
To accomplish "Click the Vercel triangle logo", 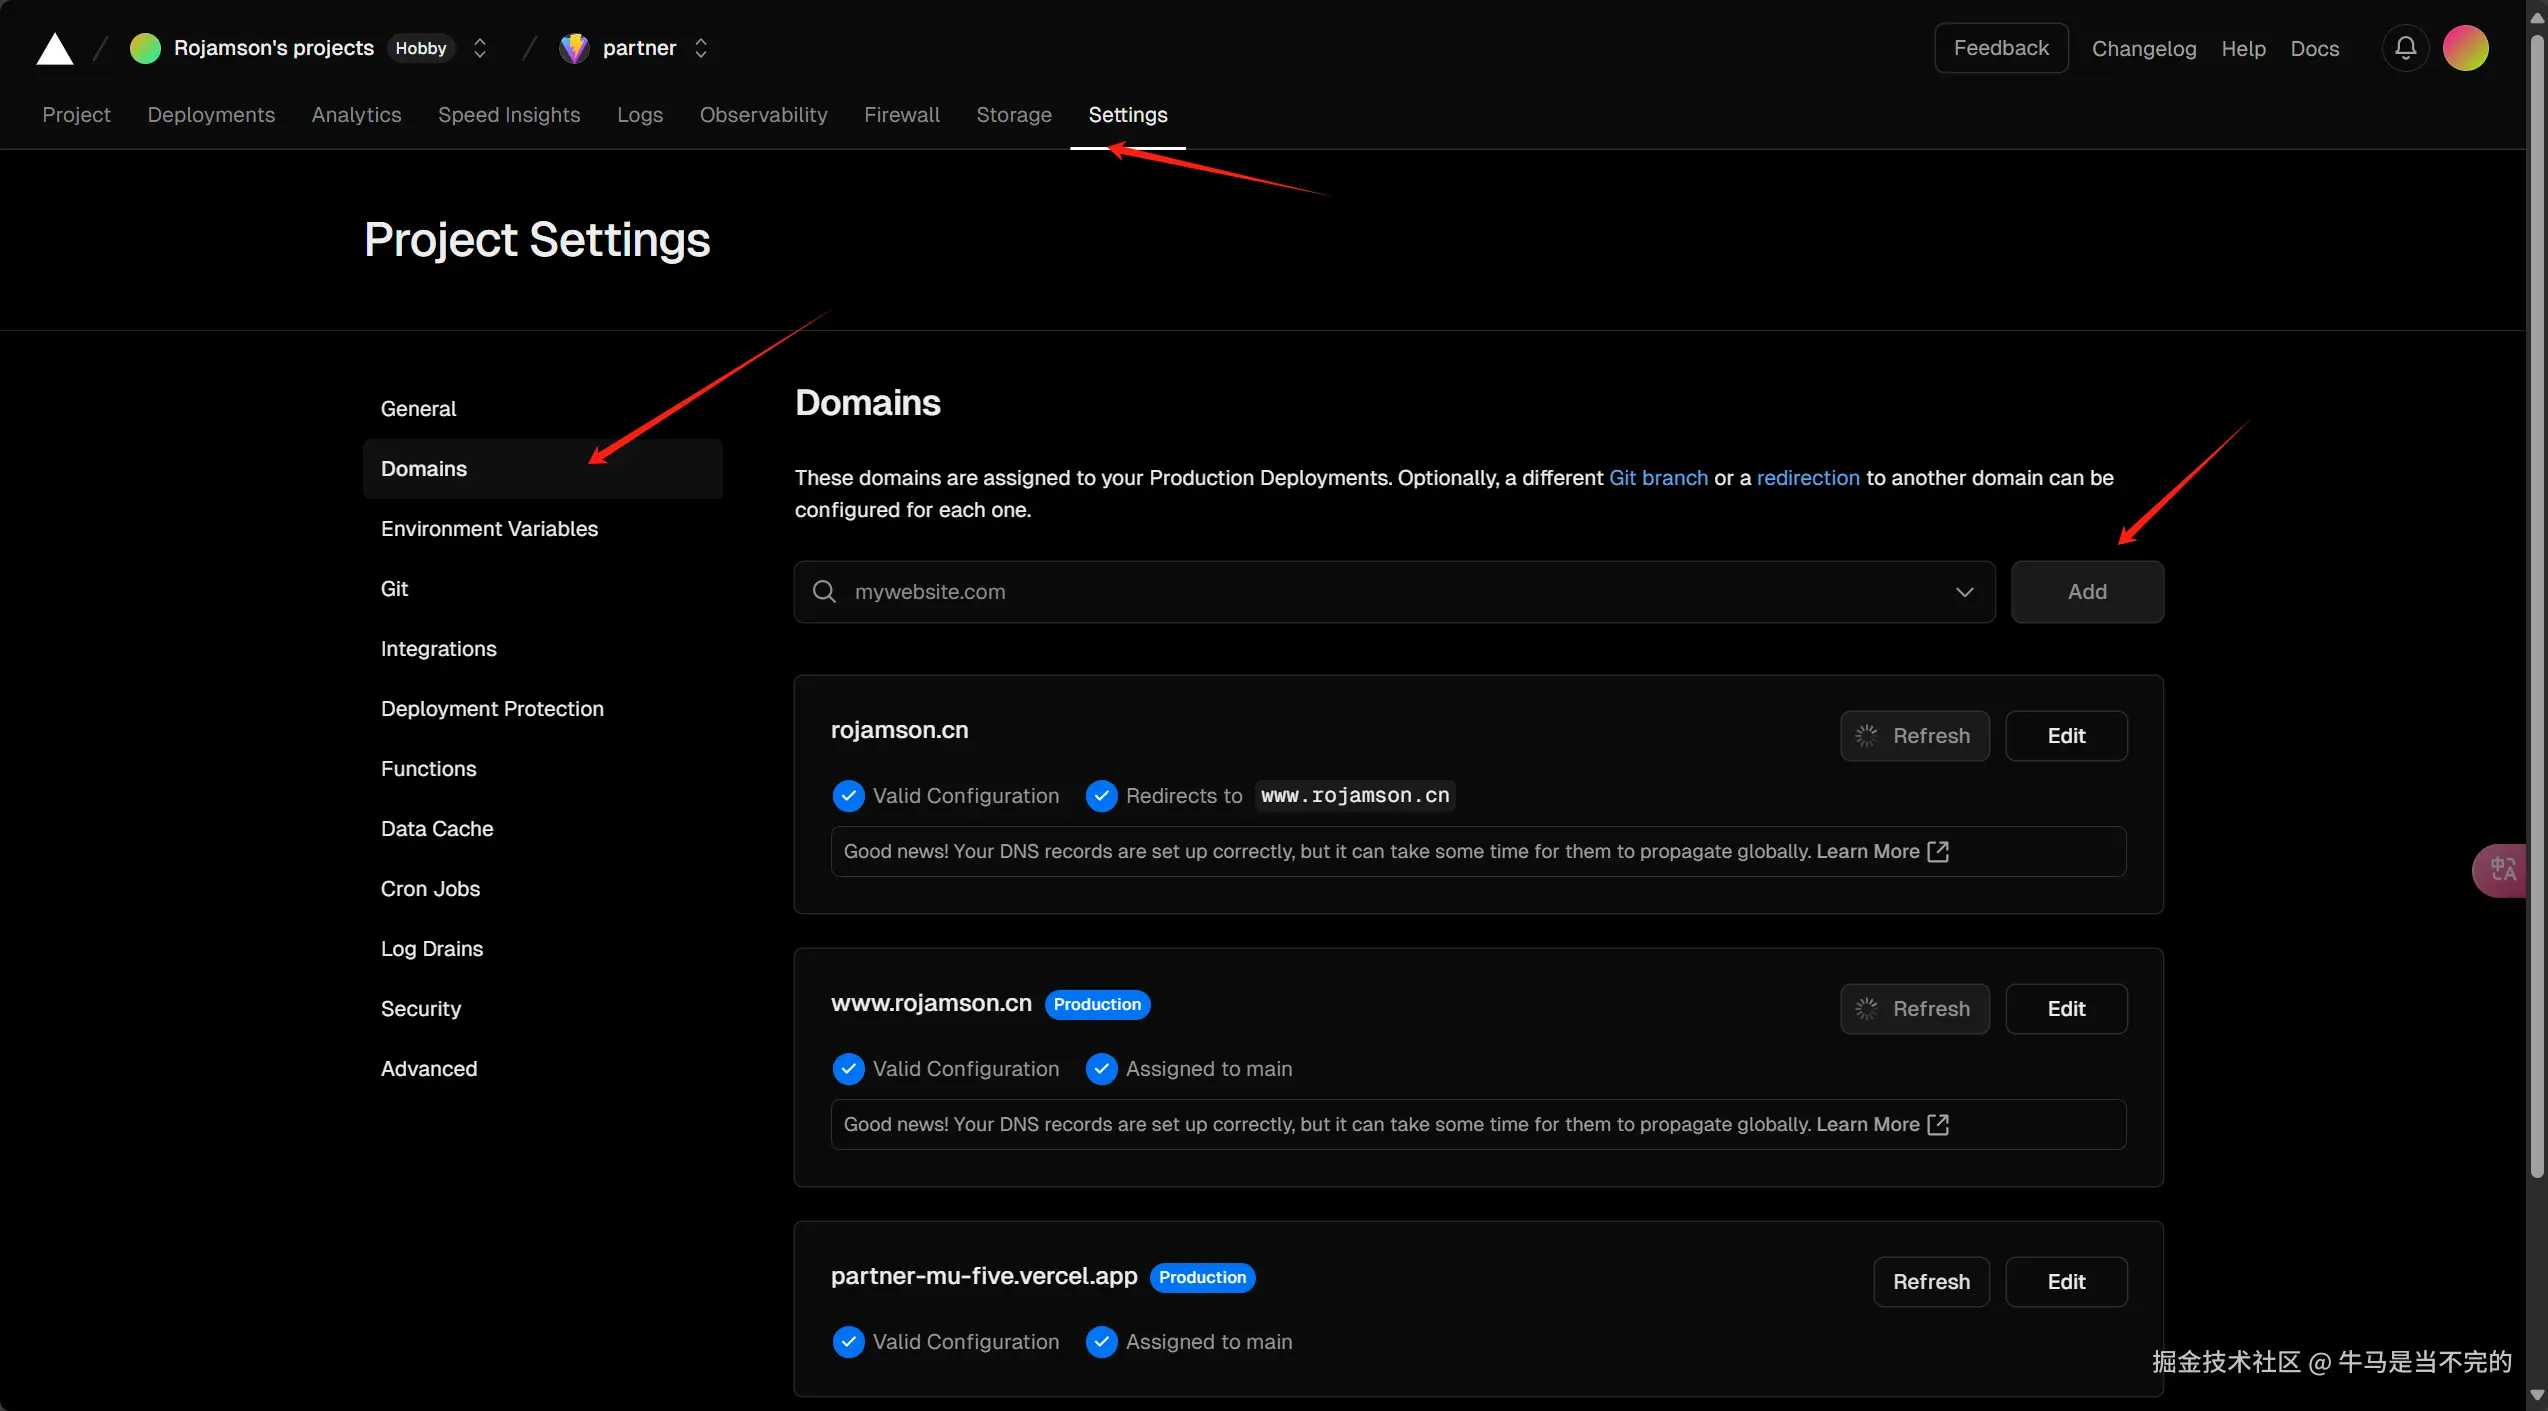I will [x=55, y=48].
